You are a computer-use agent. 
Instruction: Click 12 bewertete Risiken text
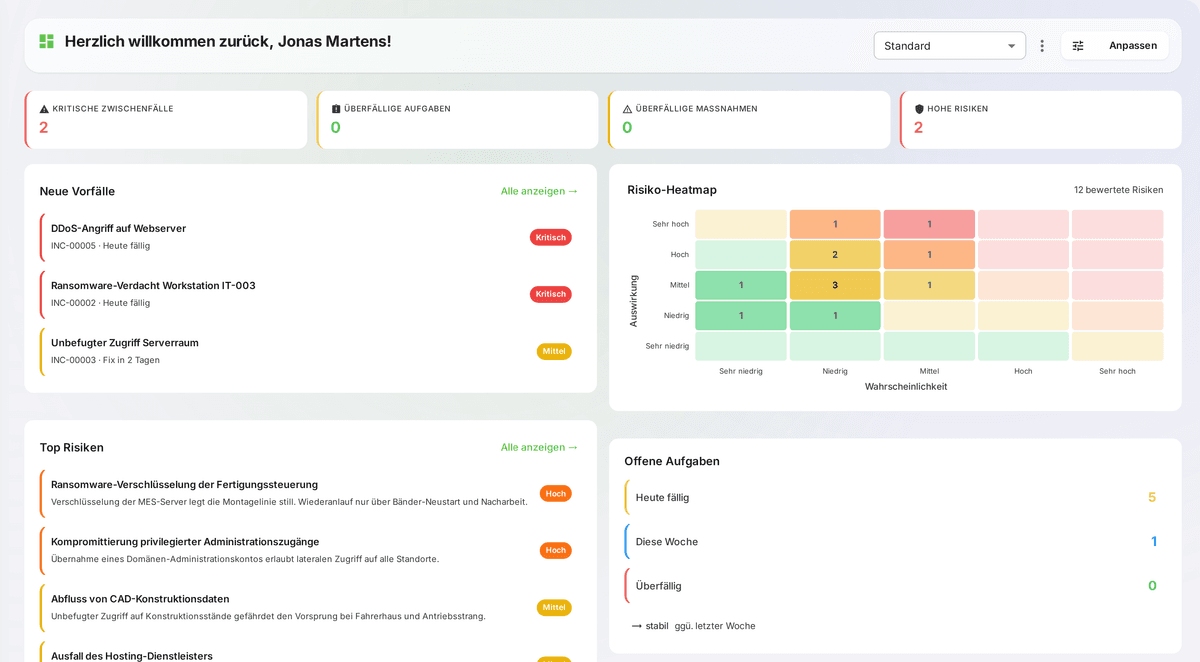[x=1118, y=190]
